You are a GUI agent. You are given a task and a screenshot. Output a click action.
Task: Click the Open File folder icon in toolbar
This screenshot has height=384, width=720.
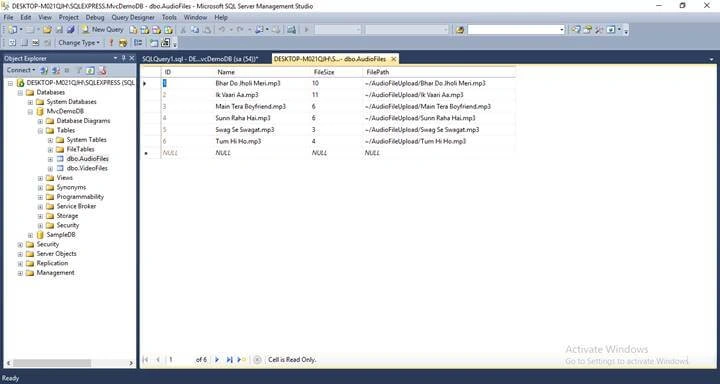tap(47, 29)
